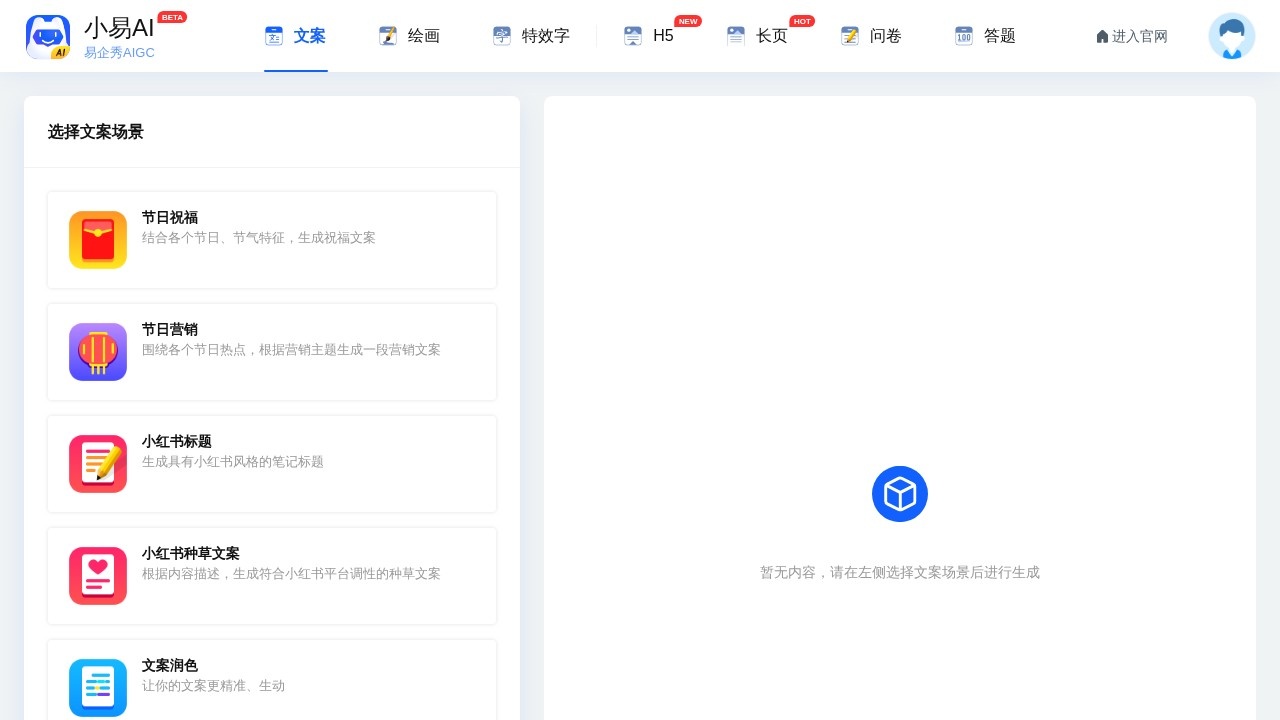
Task: Open the user avatar in top right
Action: pyautogui.click(x=1231, y=36)
